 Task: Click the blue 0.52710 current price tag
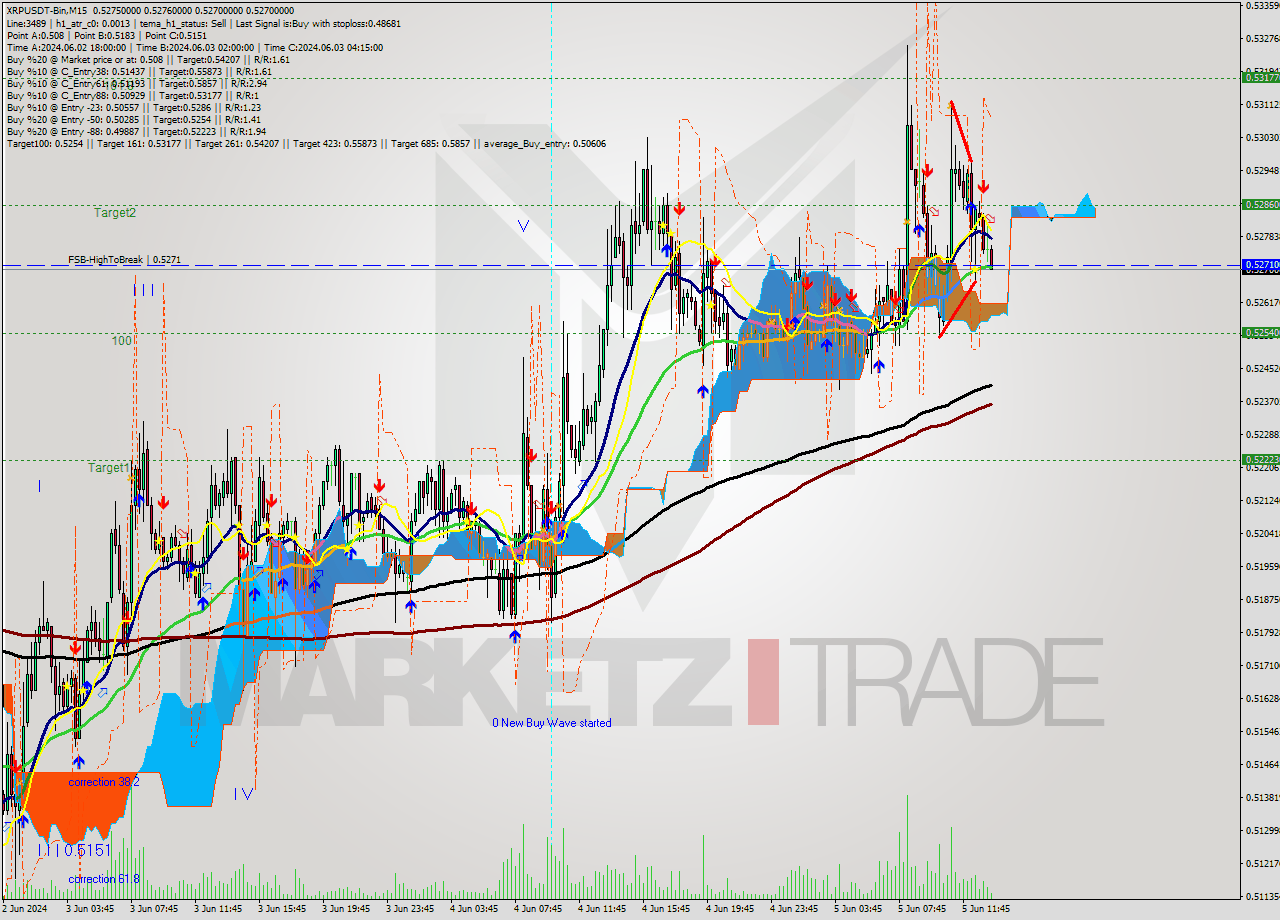(1260, 264)
